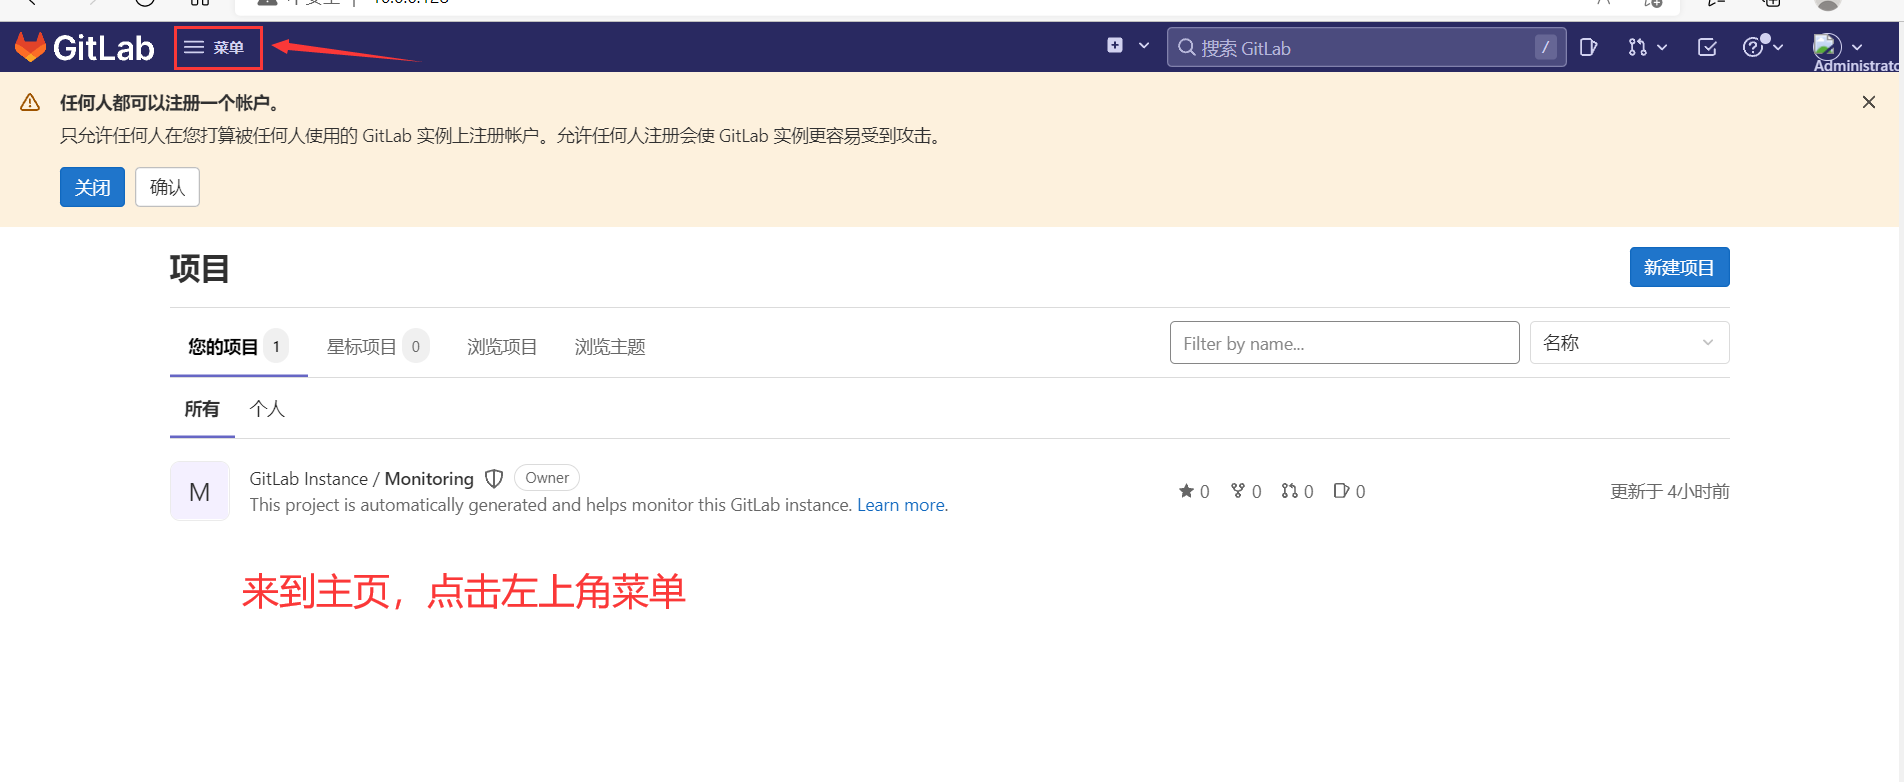The height and width of the screenshot is (782, 1904).
Task: Click the 项目 page heading
Action: pos(200,268)
